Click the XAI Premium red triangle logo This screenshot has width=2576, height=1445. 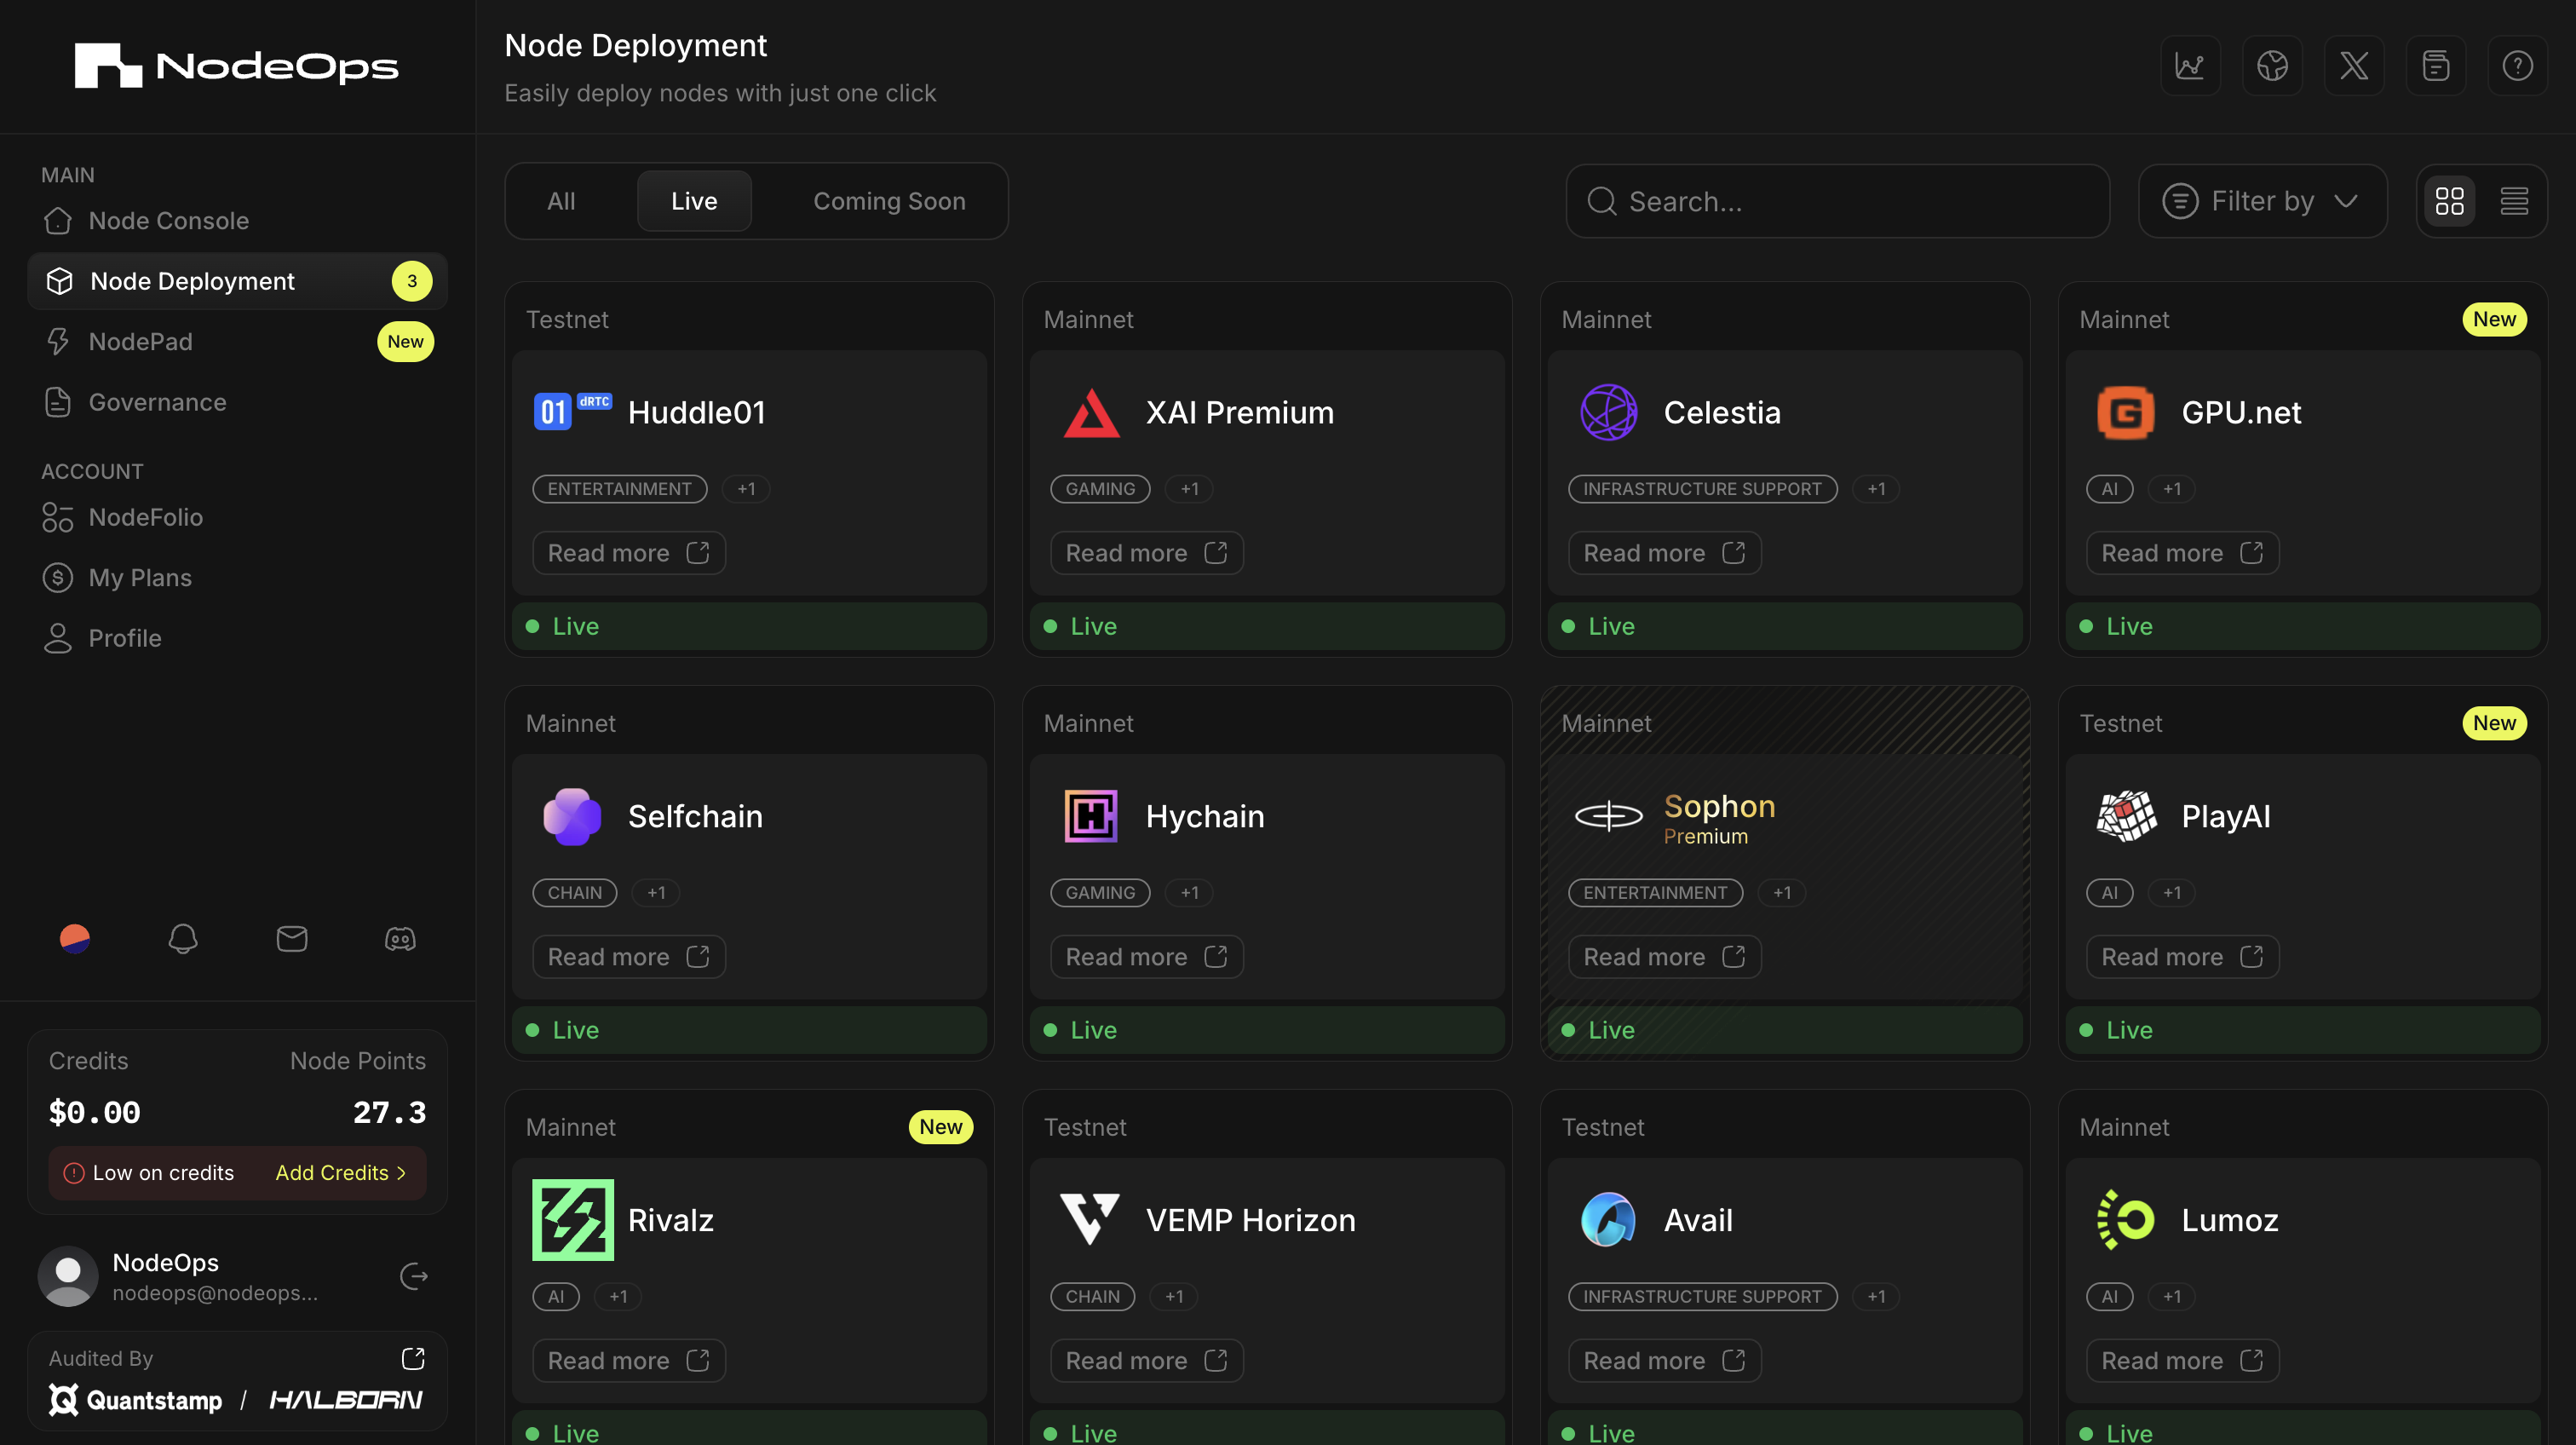tap(1091, 412)
